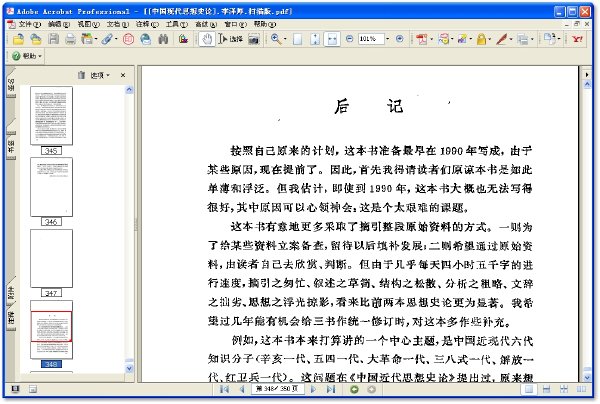600x404 pixels.
Task: Switch to Single Page layout
Action: coord(529,389)
